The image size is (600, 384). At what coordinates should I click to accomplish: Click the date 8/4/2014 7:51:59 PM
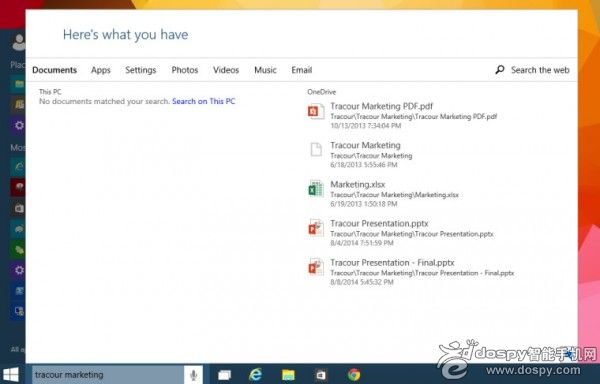[362, 243]
